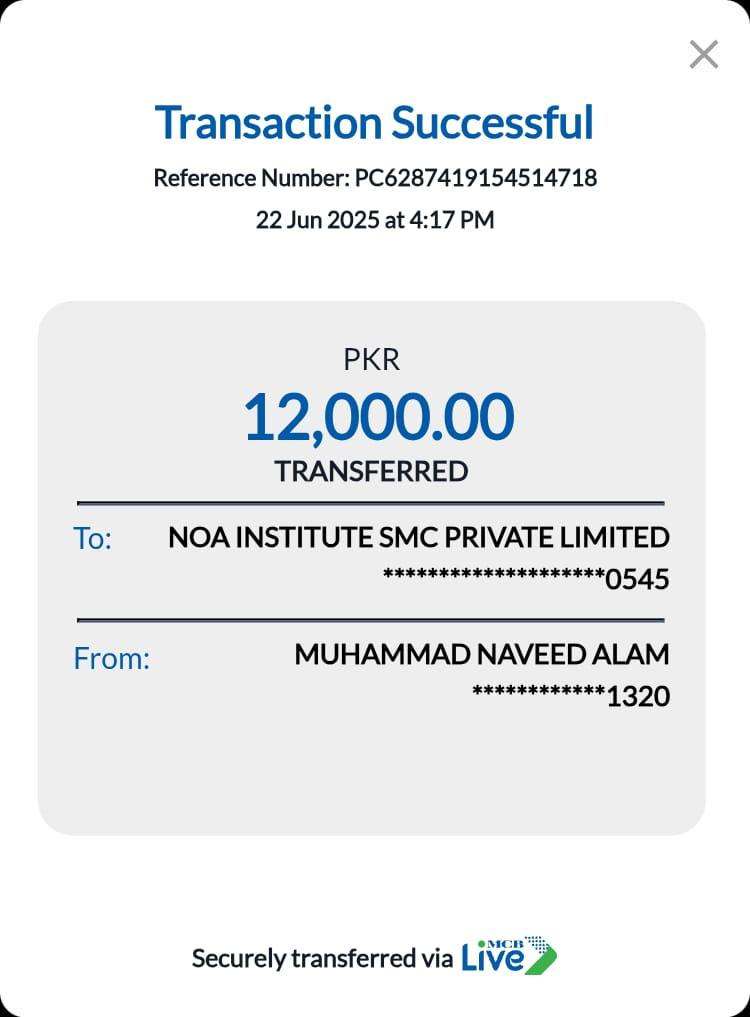Click recipient account ending 0545
Screen dimensions: 750x1017
(526, 579)
